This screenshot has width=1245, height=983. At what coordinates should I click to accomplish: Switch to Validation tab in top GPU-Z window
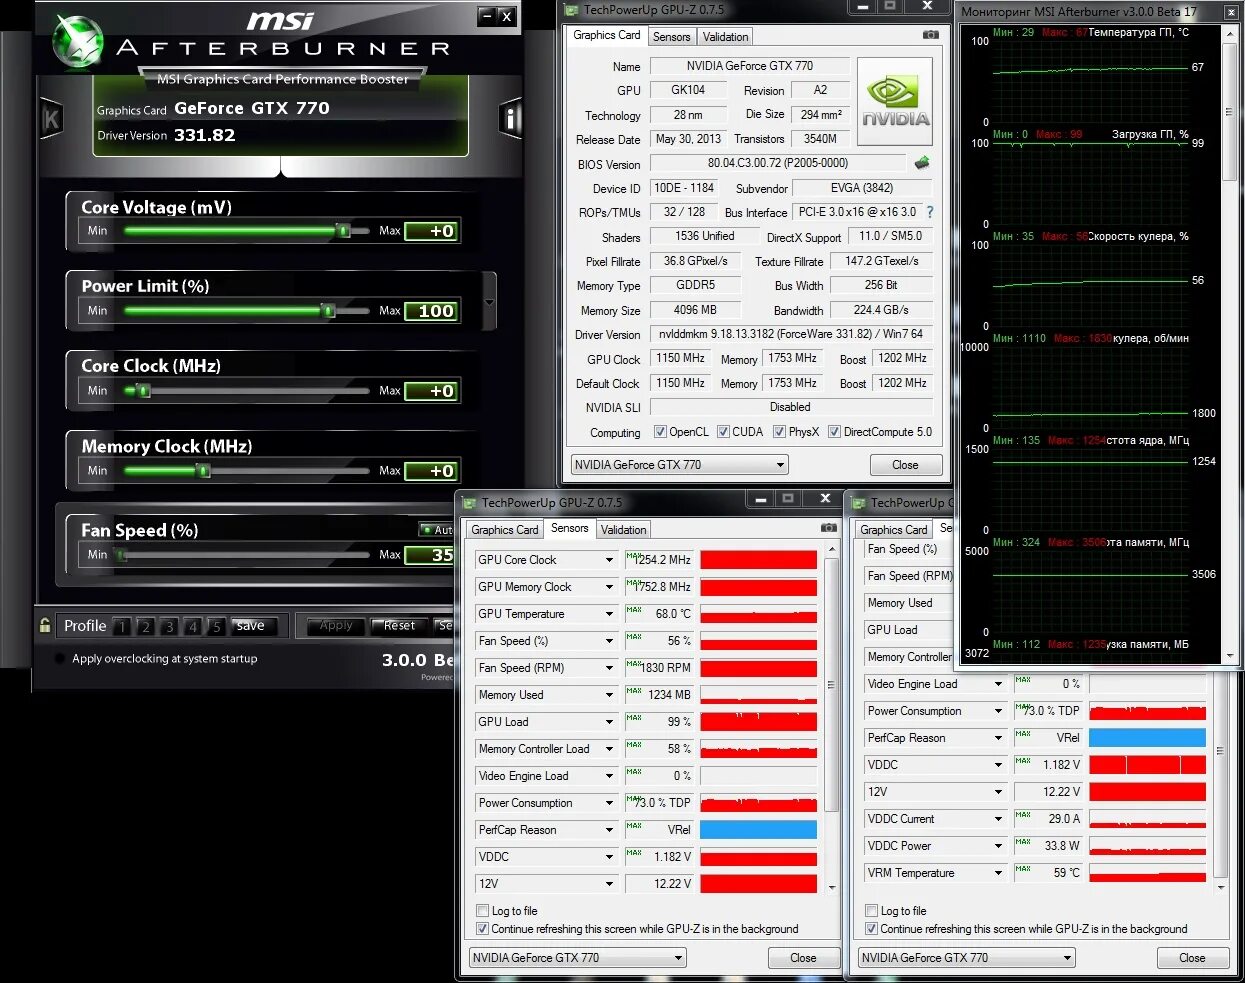(x=725, y=37)
